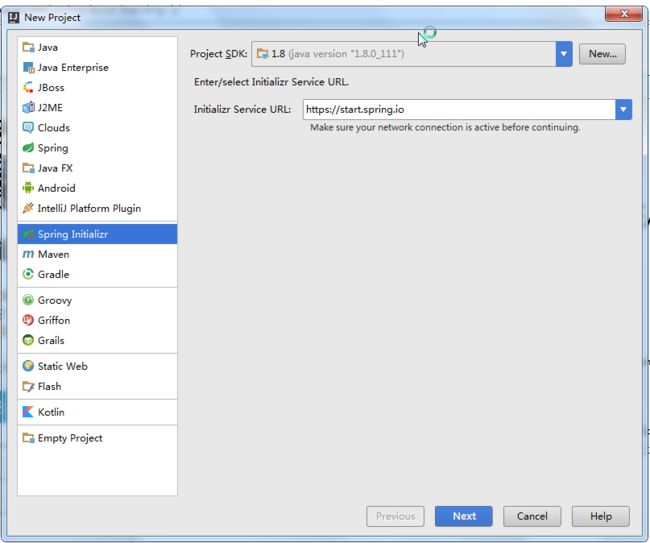
Task: Pick J2ME in the project list
Action: (x=97, y=107)
